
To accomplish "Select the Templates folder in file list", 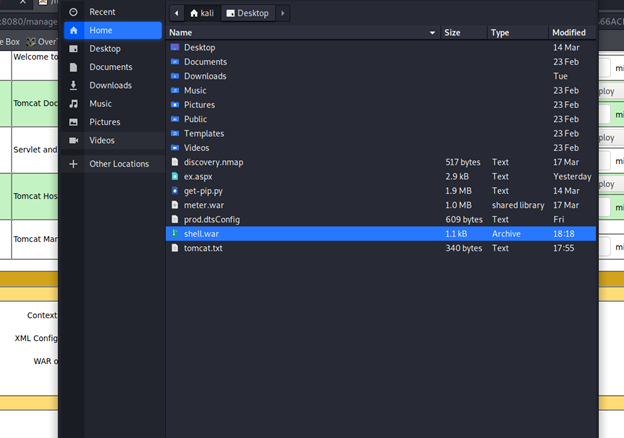I will [x=381, y=133].
